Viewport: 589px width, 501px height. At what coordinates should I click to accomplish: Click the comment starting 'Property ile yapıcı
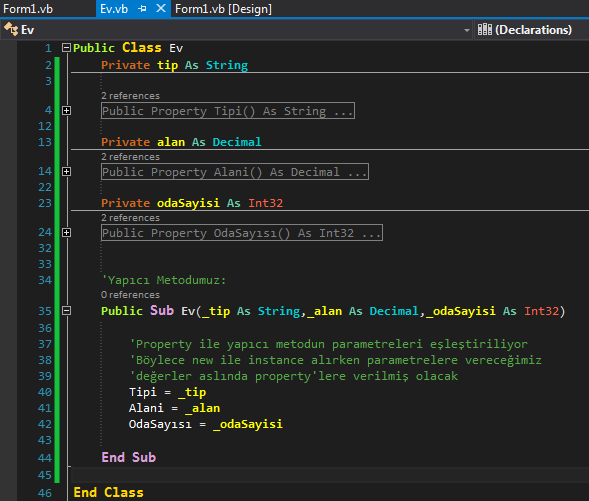pos(329,344)
